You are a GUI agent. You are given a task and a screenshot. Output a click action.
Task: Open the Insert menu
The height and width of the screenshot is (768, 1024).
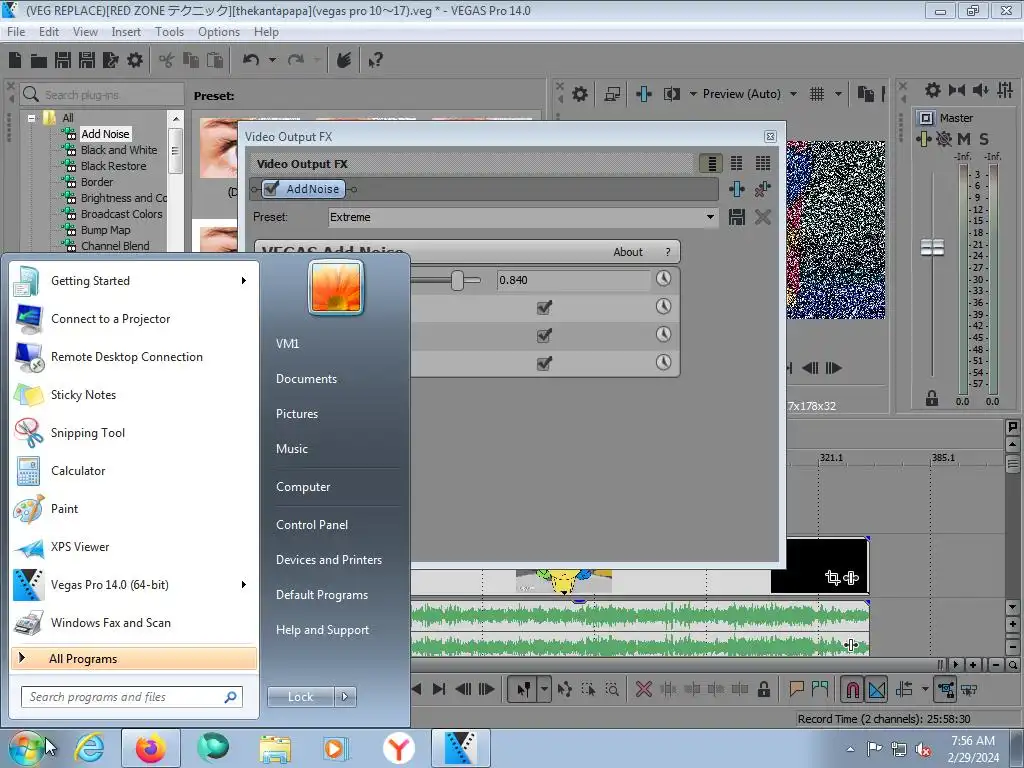click(126, 31)
